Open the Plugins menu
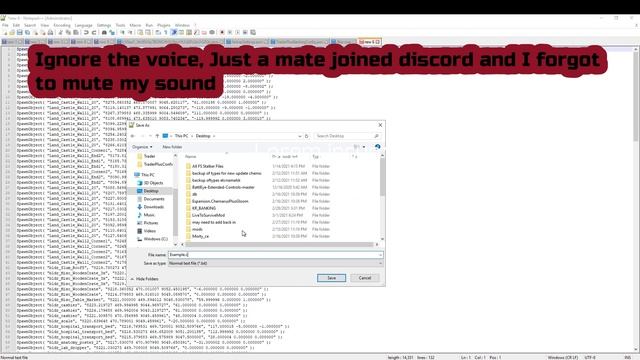 click(x=164, y=25)
